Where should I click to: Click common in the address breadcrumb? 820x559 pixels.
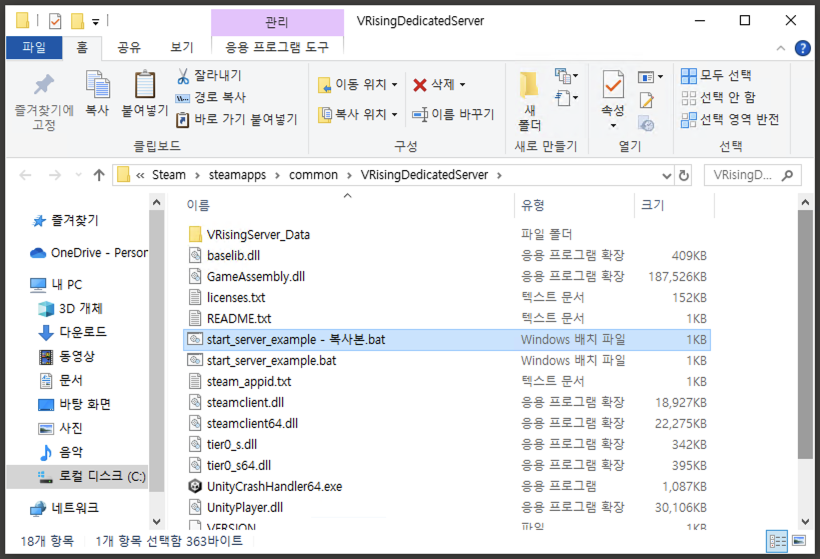(x=313, y=175)
